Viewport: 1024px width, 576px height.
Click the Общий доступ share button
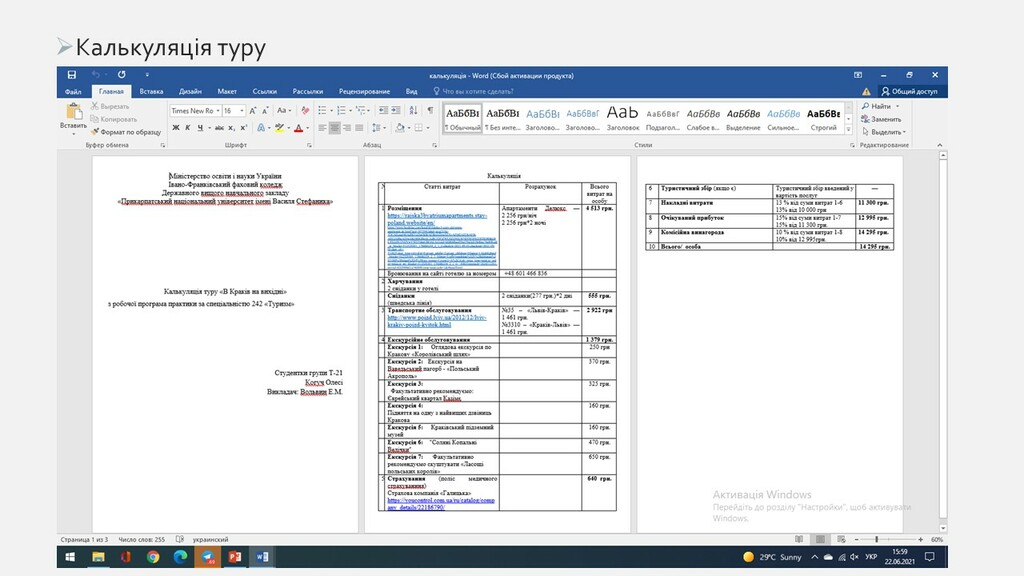point(908,91)
